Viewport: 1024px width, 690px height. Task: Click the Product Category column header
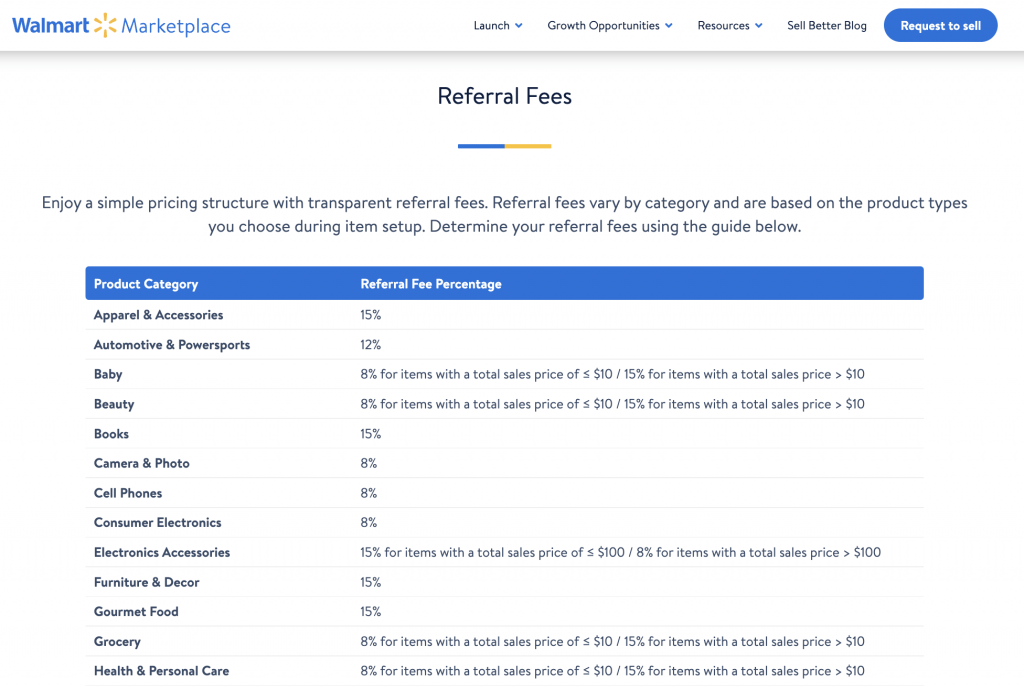coord(146,284)
